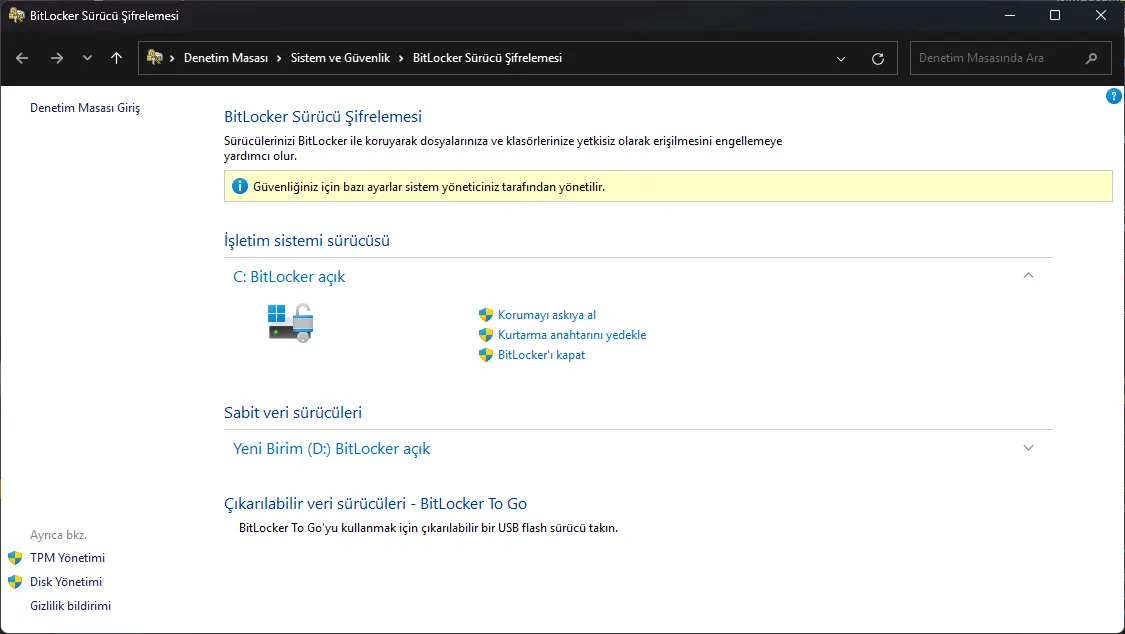The image size is (1125, 634).
Task: Open Gizlilik bildirimi link
Action: [x=70, y=606]
